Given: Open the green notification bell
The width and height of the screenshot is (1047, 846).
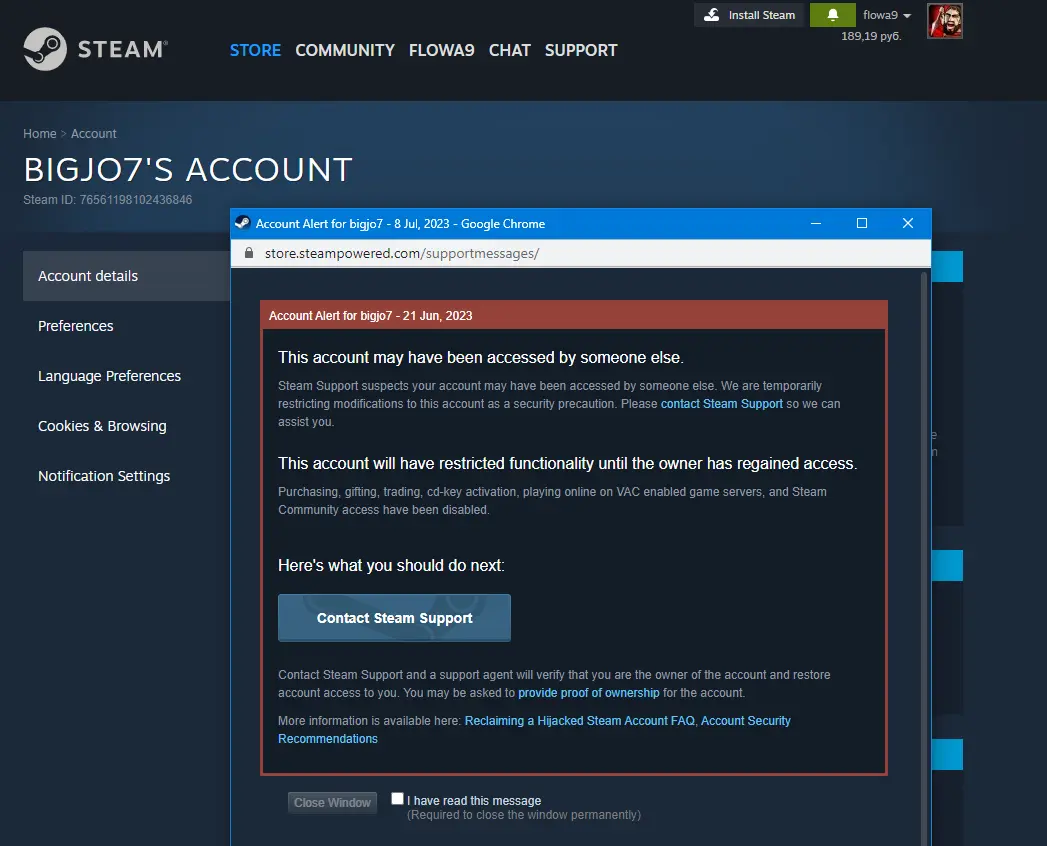Looking at the screenshot, I should click(x=833, y=15).
